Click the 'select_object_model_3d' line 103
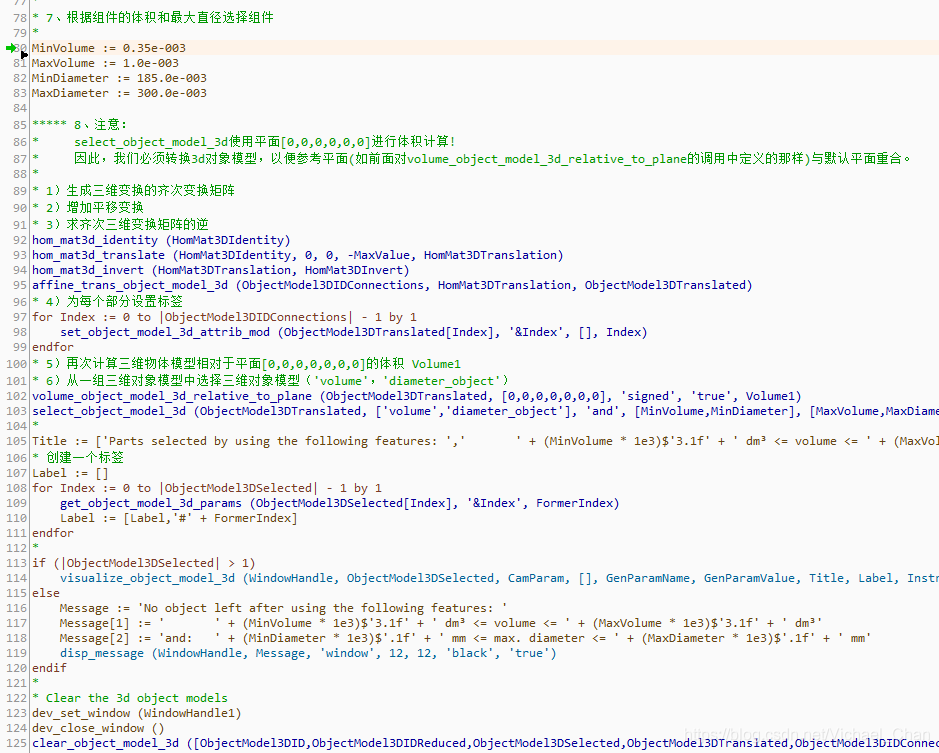The width and height of the screenshot is (939, 753). (x=485, y=411)
